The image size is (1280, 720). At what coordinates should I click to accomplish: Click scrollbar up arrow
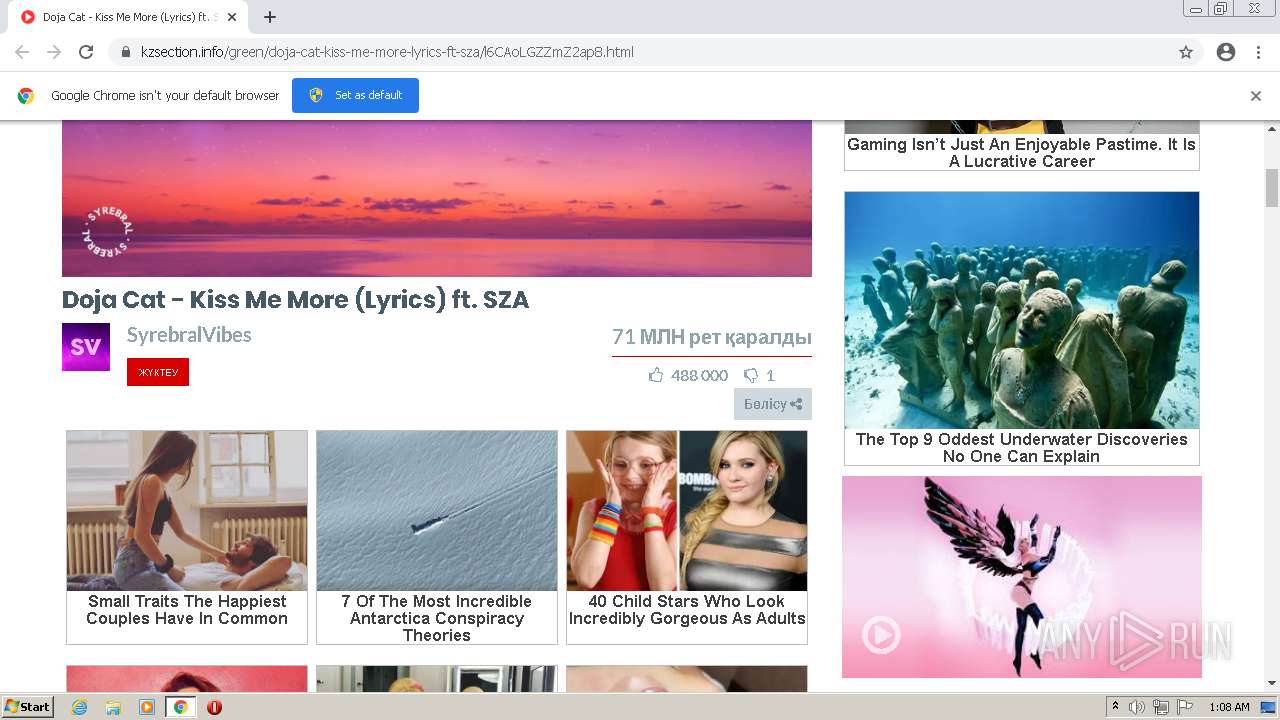(x=1272, y=127)
